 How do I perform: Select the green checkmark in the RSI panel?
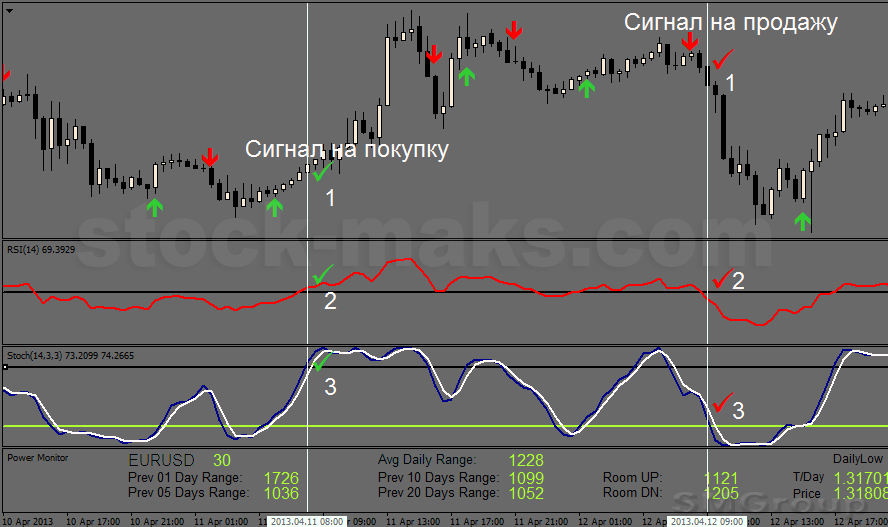click(322, 273)
